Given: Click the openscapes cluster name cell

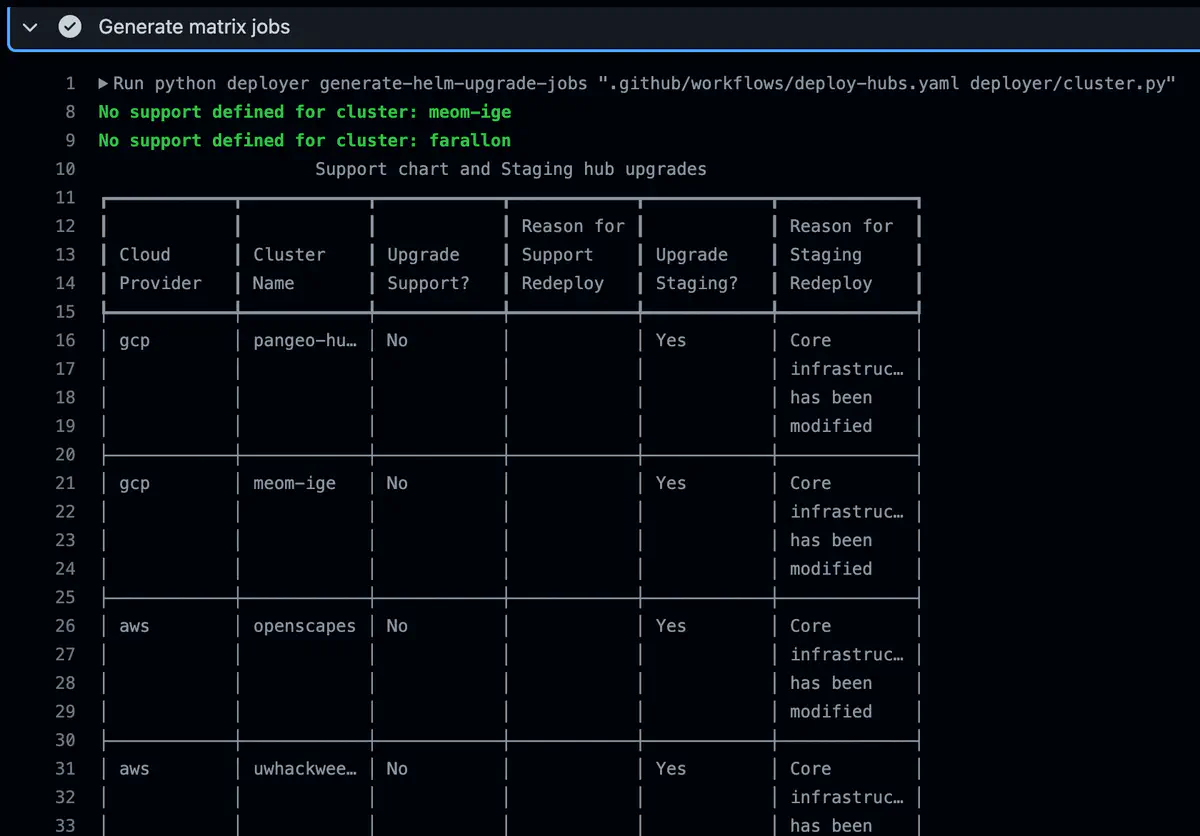Looking at the screenshot, I should [x=304, y=626].
